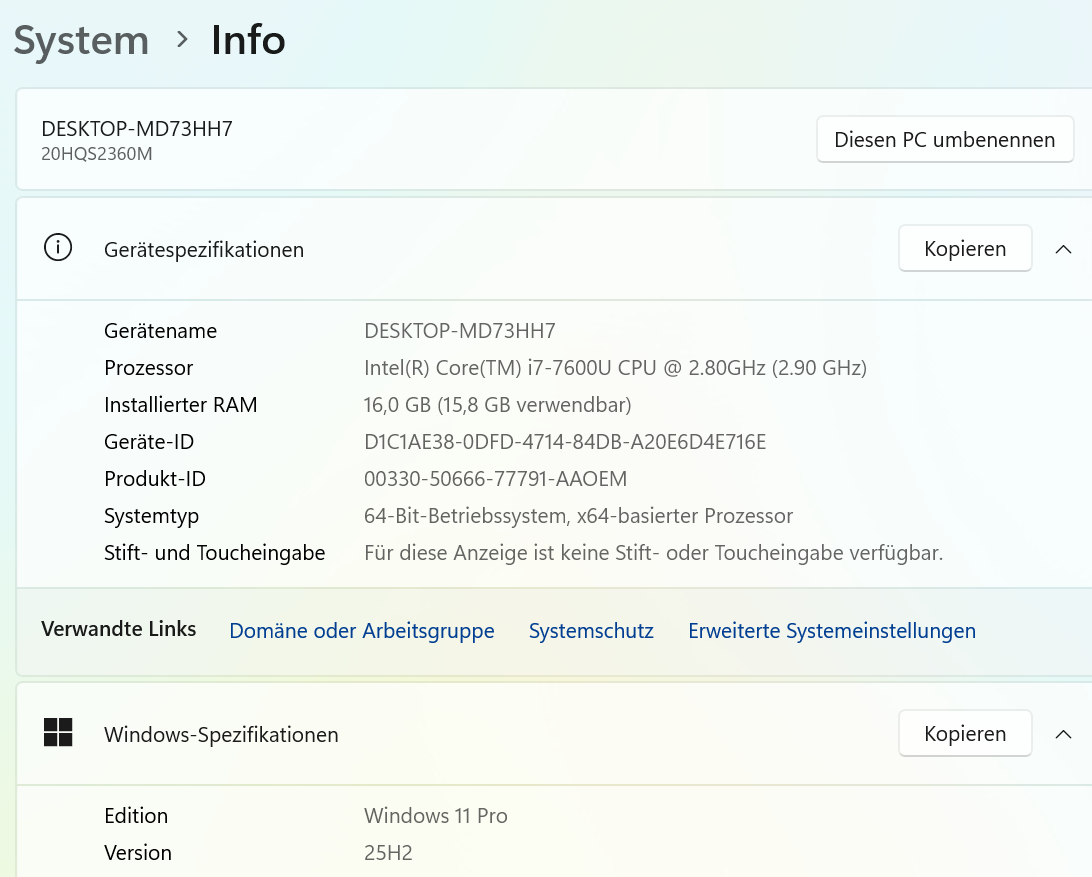Click the Version label

pos(138,853)
